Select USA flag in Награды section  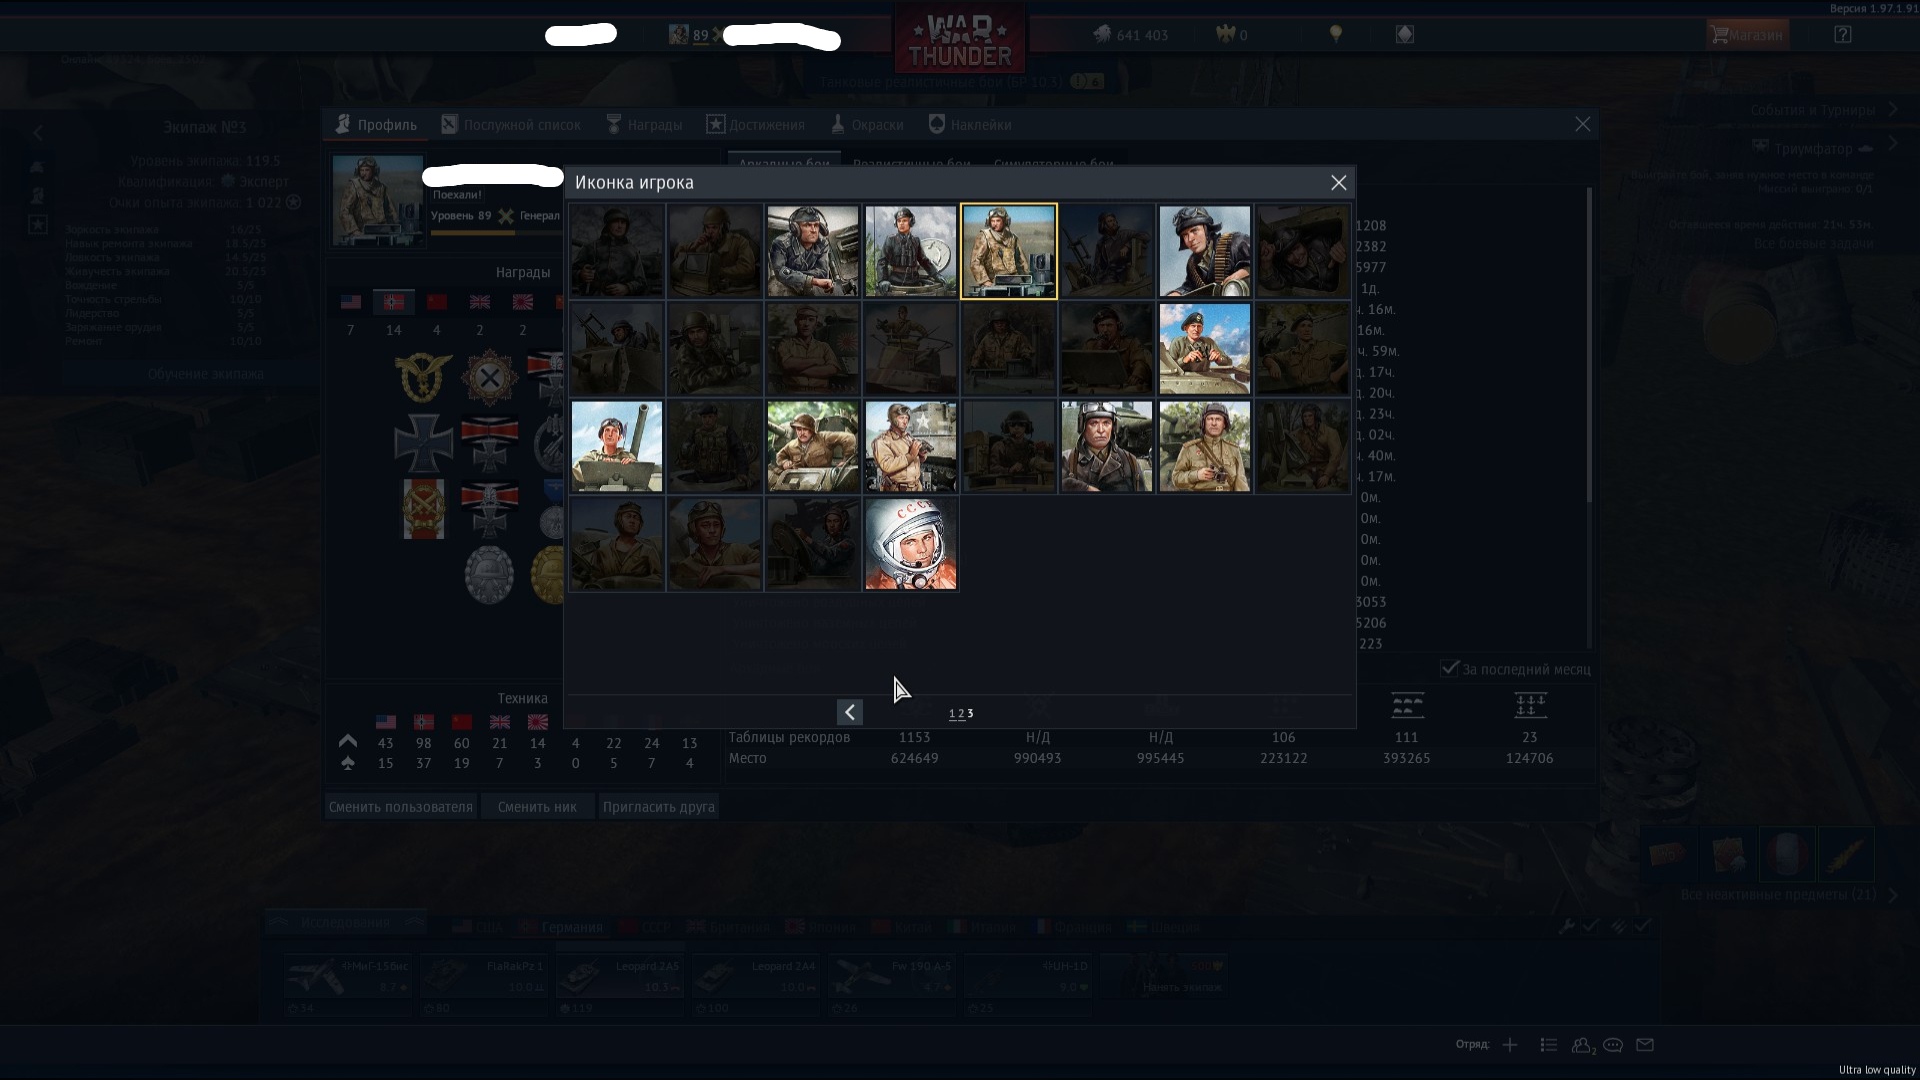point(350,302)
